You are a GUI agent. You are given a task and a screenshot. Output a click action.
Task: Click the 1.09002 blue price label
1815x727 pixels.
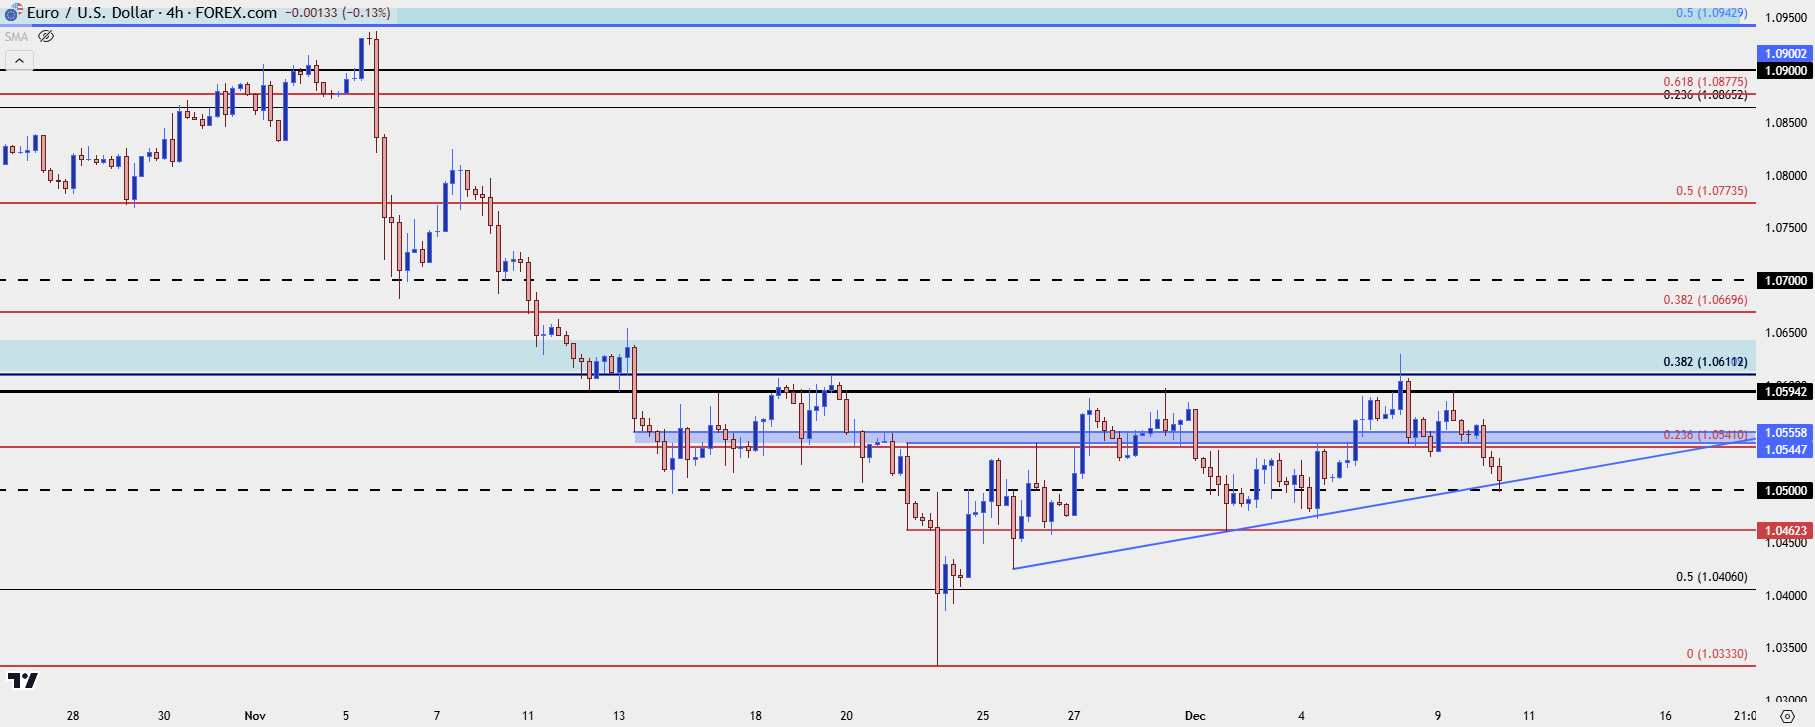(1785, 54)
